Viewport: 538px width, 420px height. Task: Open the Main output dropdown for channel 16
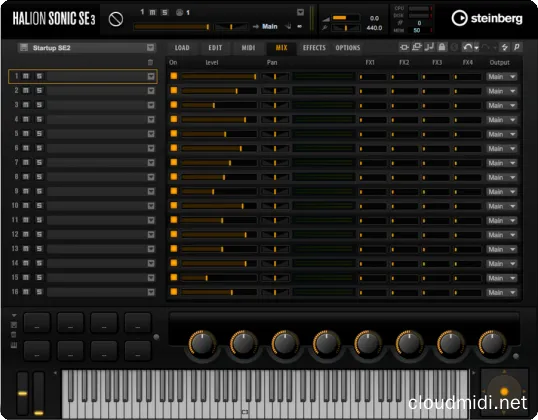pyautogui.click(x=502, y=292)
